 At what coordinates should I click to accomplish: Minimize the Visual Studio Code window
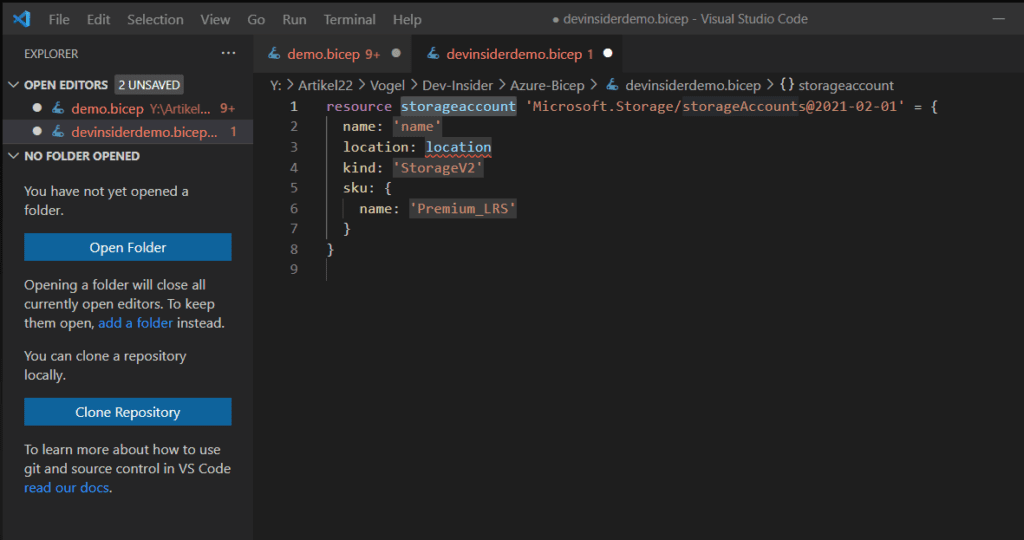click(x=999, y=19)
